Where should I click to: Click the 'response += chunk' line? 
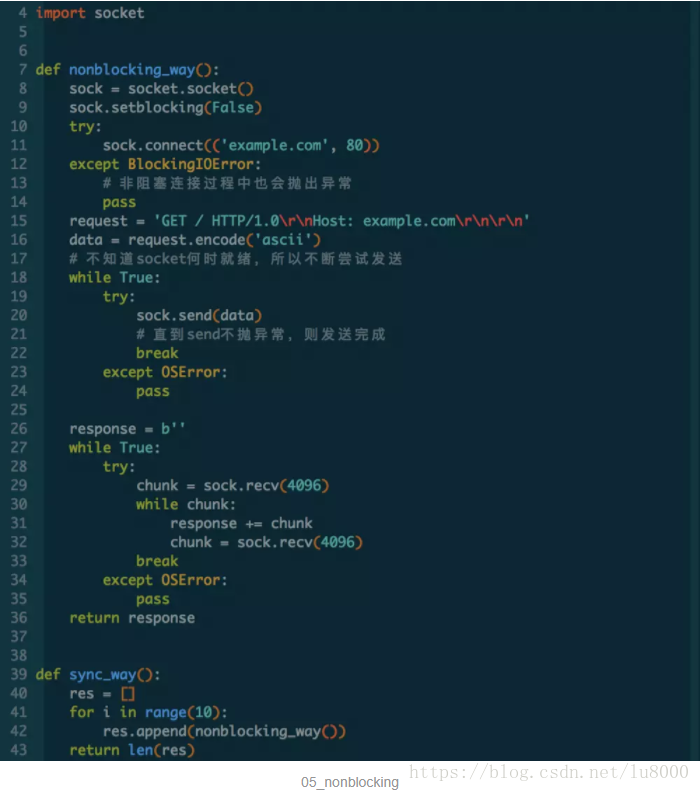click(241, 523)
